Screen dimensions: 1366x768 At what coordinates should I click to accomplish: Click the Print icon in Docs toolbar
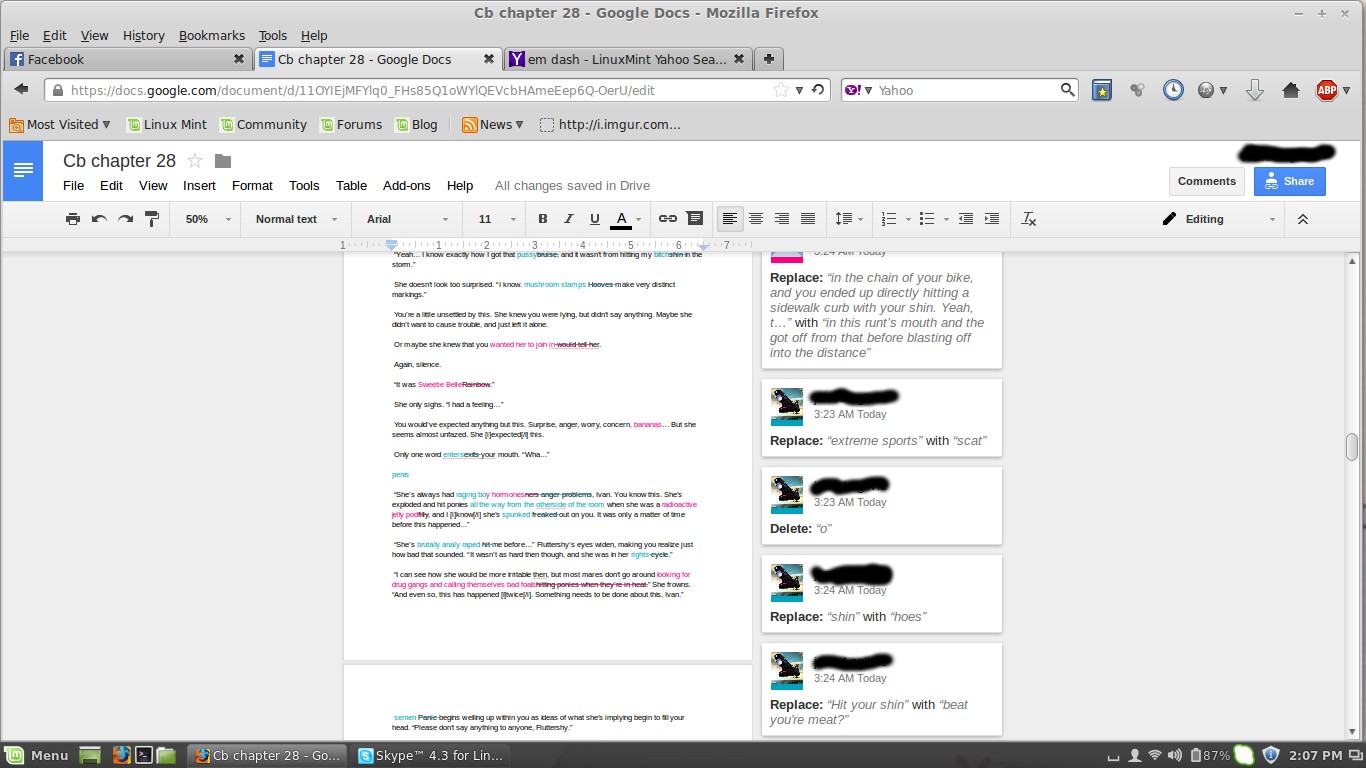[x=73, y=219]
